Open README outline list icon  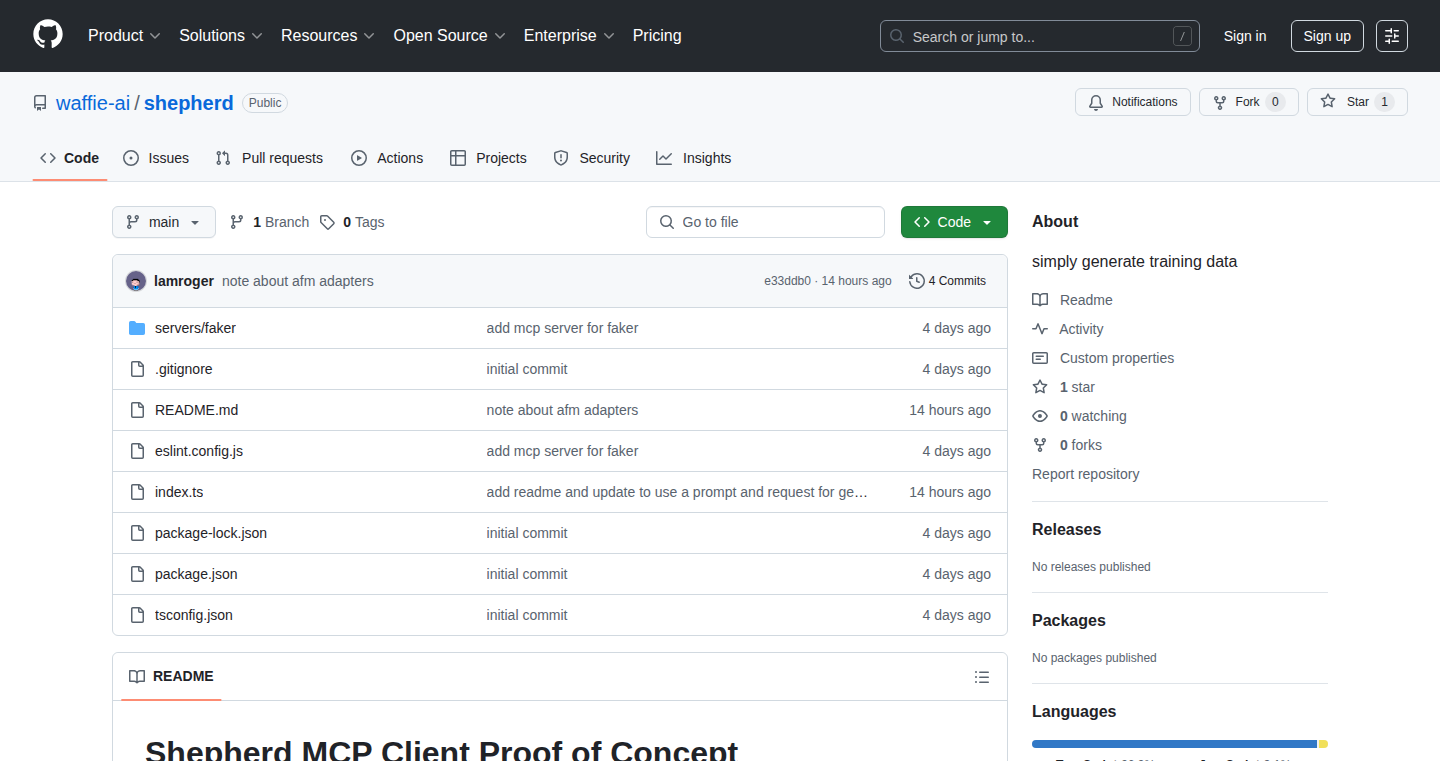coord(982,677)
